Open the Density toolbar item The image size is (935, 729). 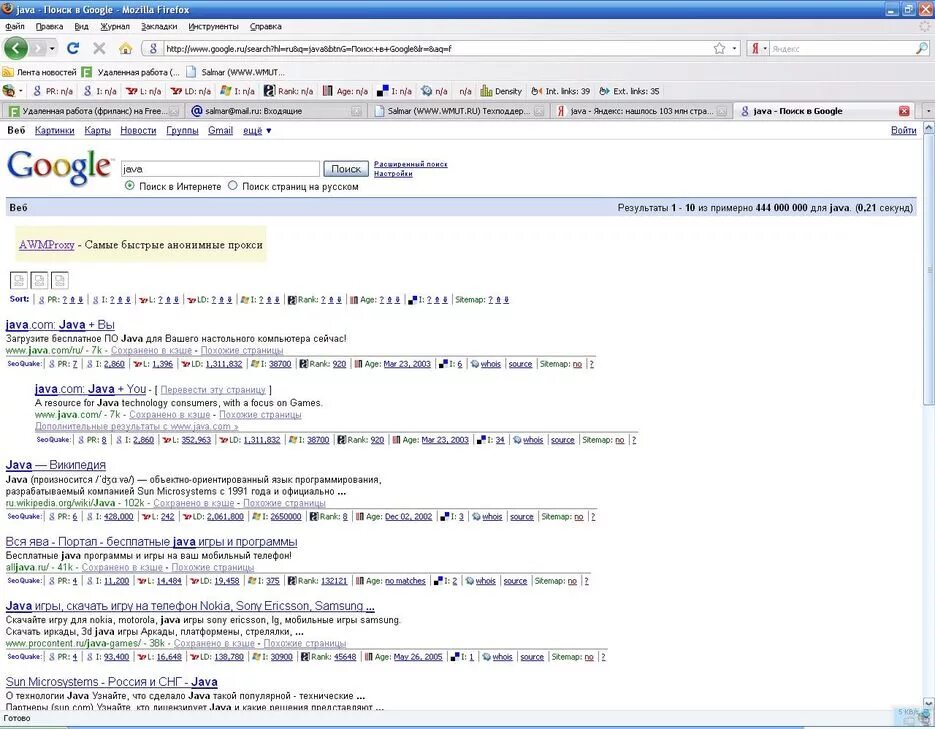(501, 91)
